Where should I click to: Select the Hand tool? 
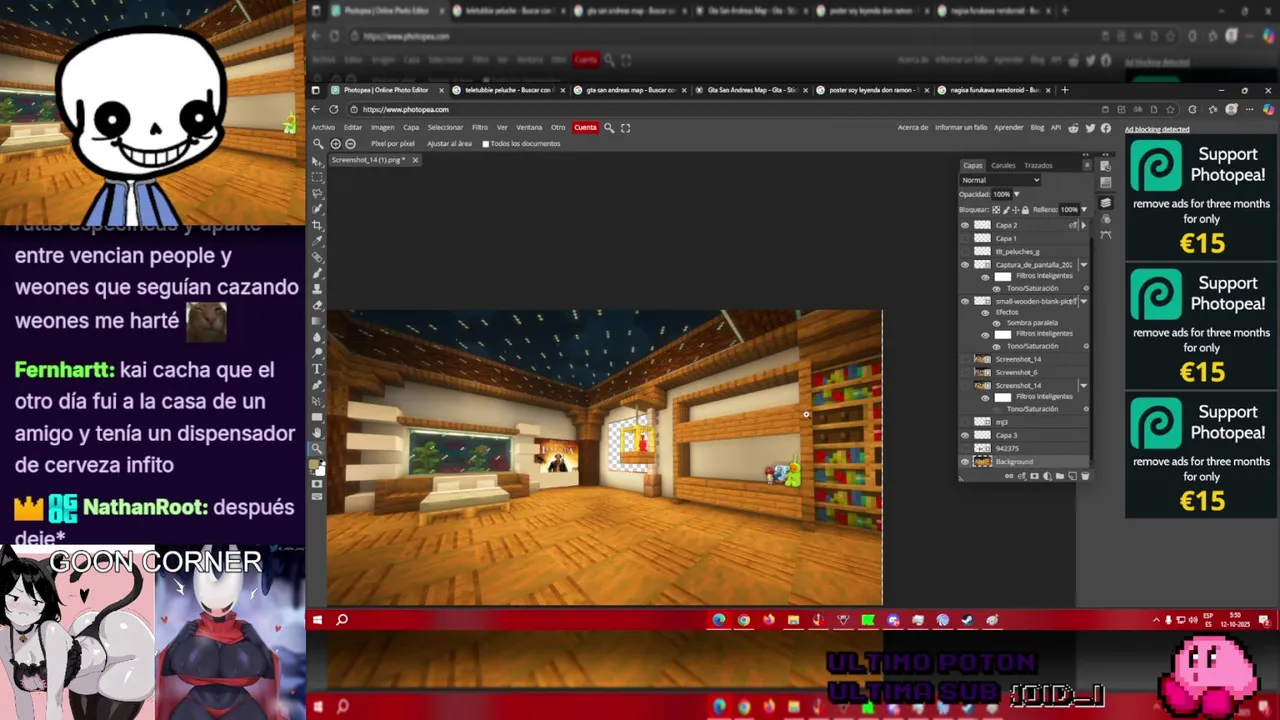318,432
